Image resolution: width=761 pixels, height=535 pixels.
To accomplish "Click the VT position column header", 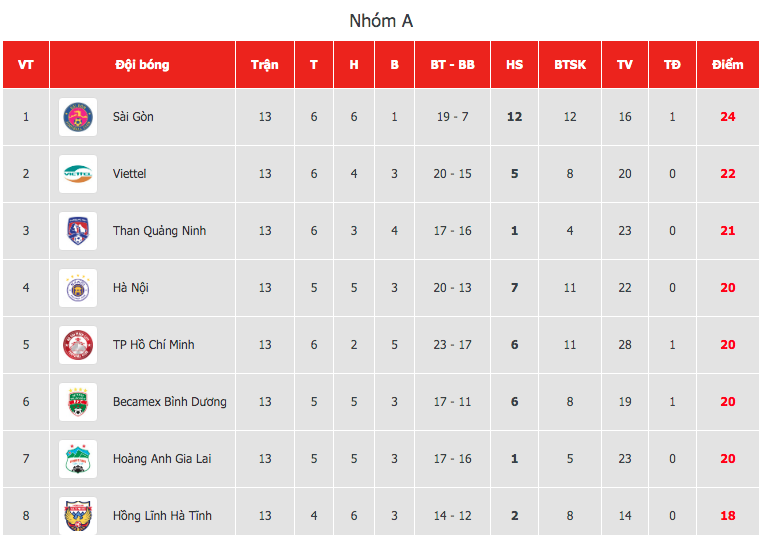I will 26,65.
